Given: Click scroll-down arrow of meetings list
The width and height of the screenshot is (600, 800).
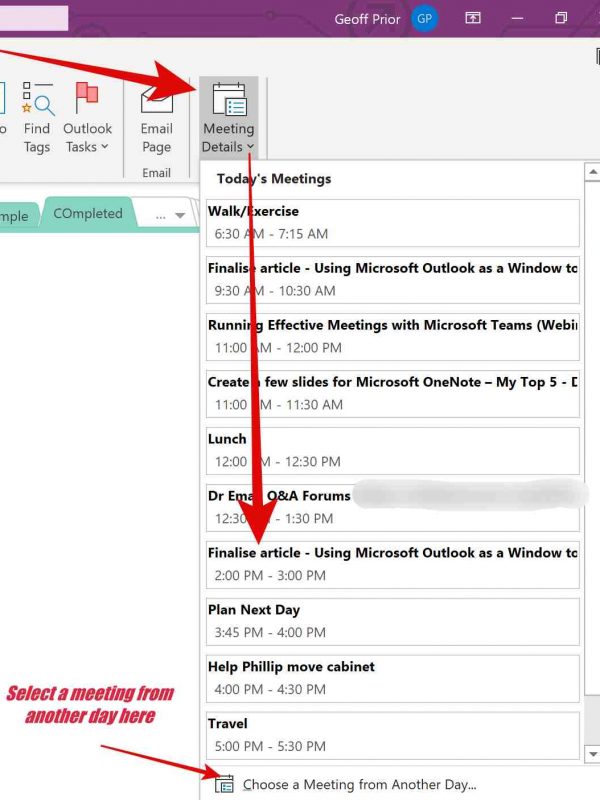Looking at the screenshot, I should [x=592, y=754].
